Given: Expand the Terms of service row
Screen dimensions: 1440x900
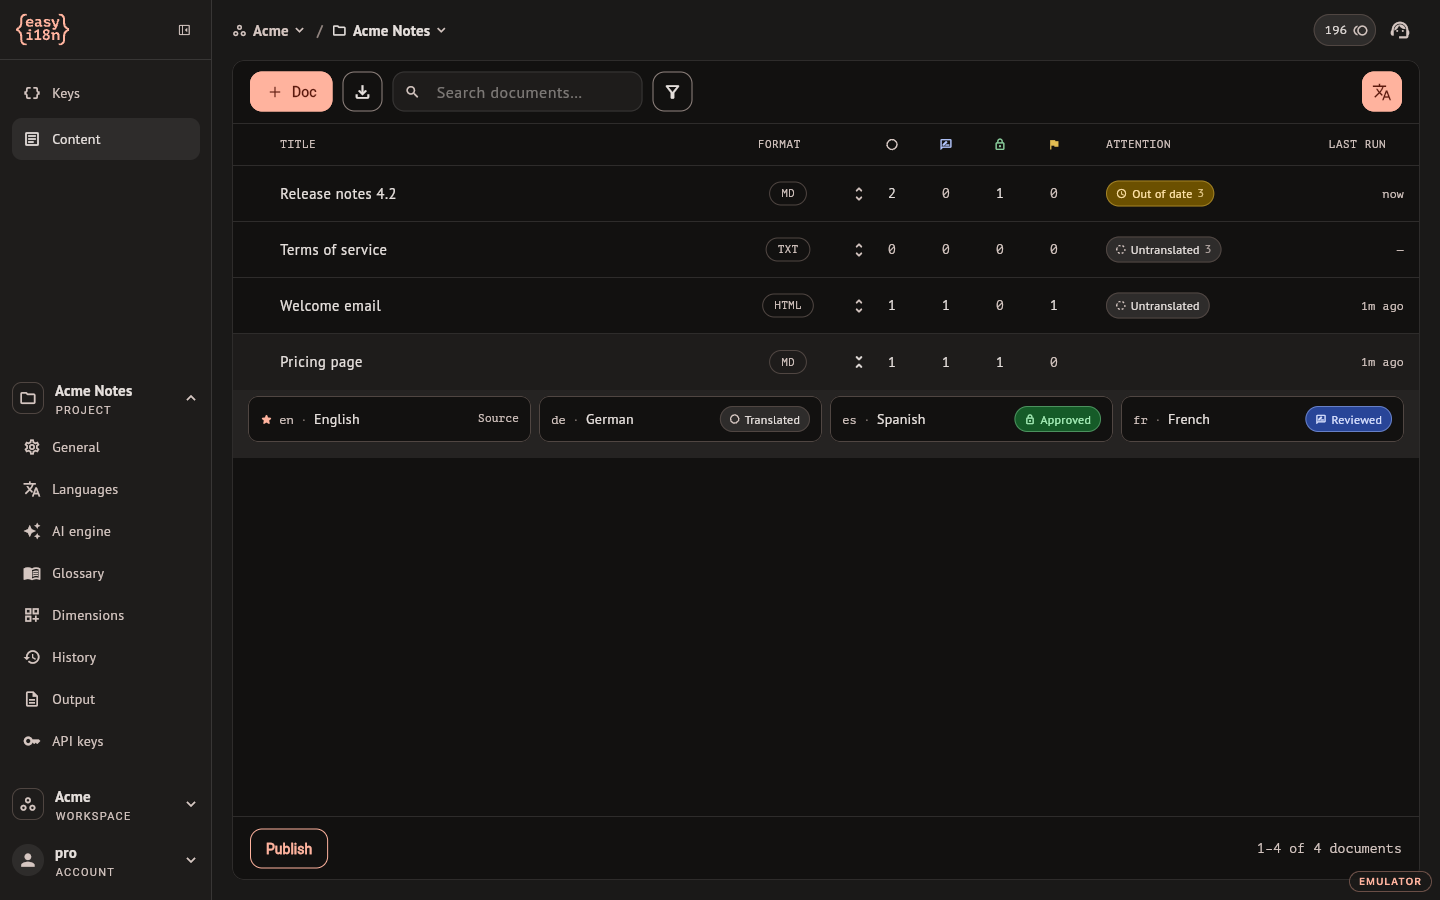Looking at the screenshot, I should pyautogui.click(x=859, y=250).
